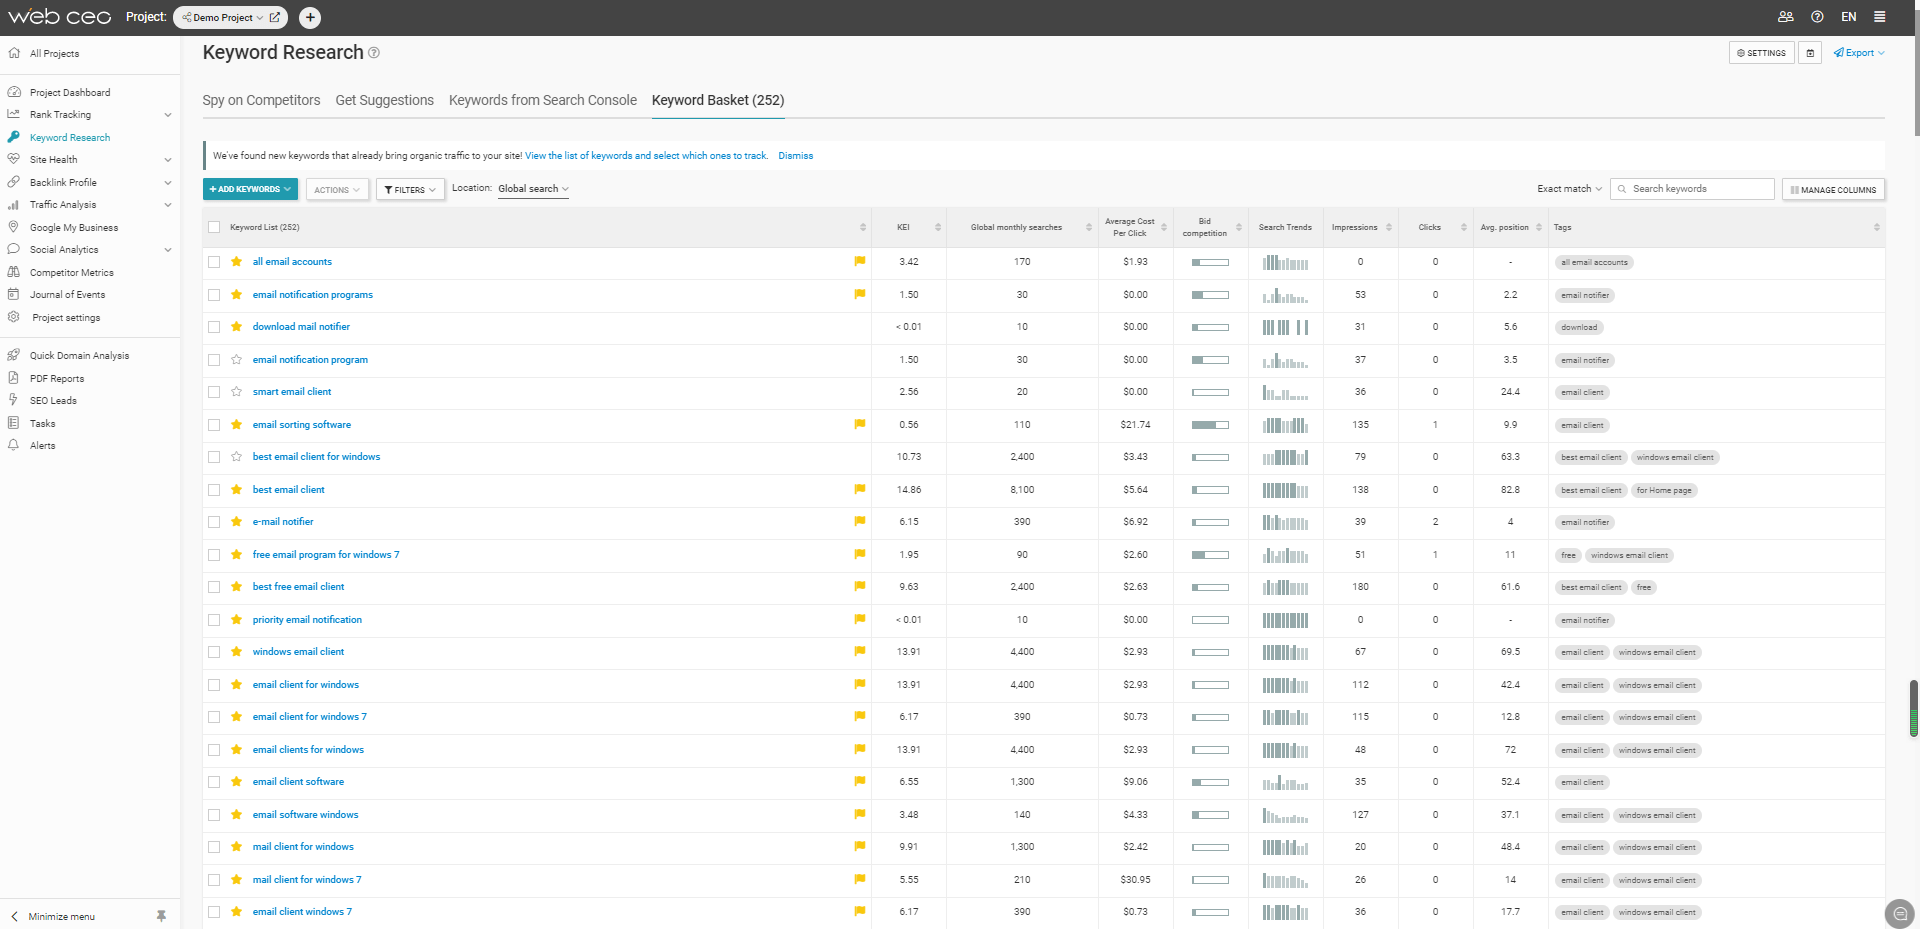The height and width of the screenshot is (929, 1920).
Task: Sort by Avg. position column
Action: (x=1539, y=227)
